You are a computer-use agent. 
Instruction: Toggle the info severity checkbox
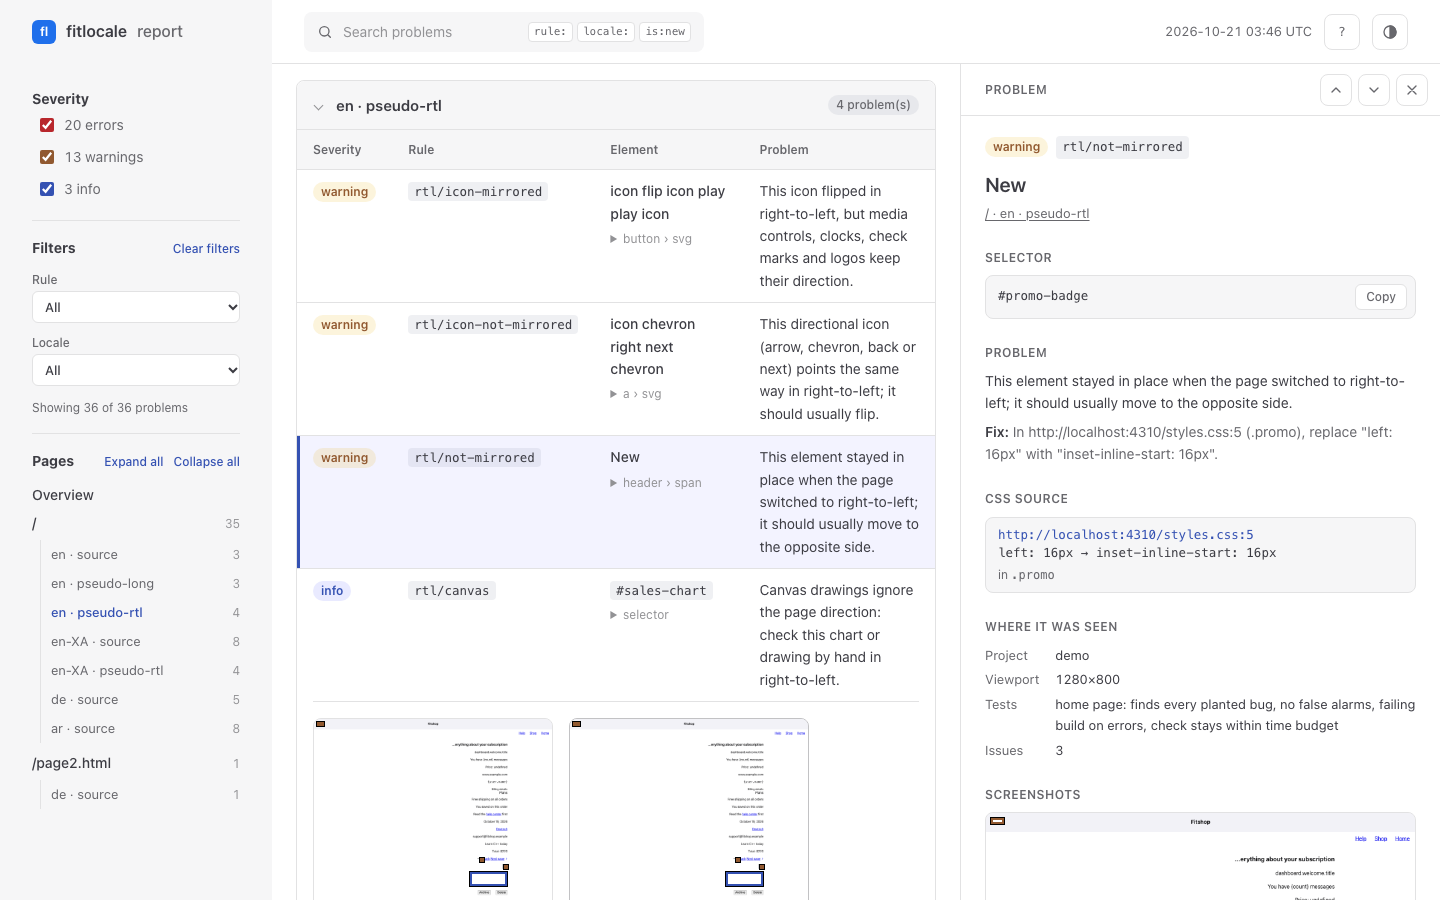click(x=47, y=189)
